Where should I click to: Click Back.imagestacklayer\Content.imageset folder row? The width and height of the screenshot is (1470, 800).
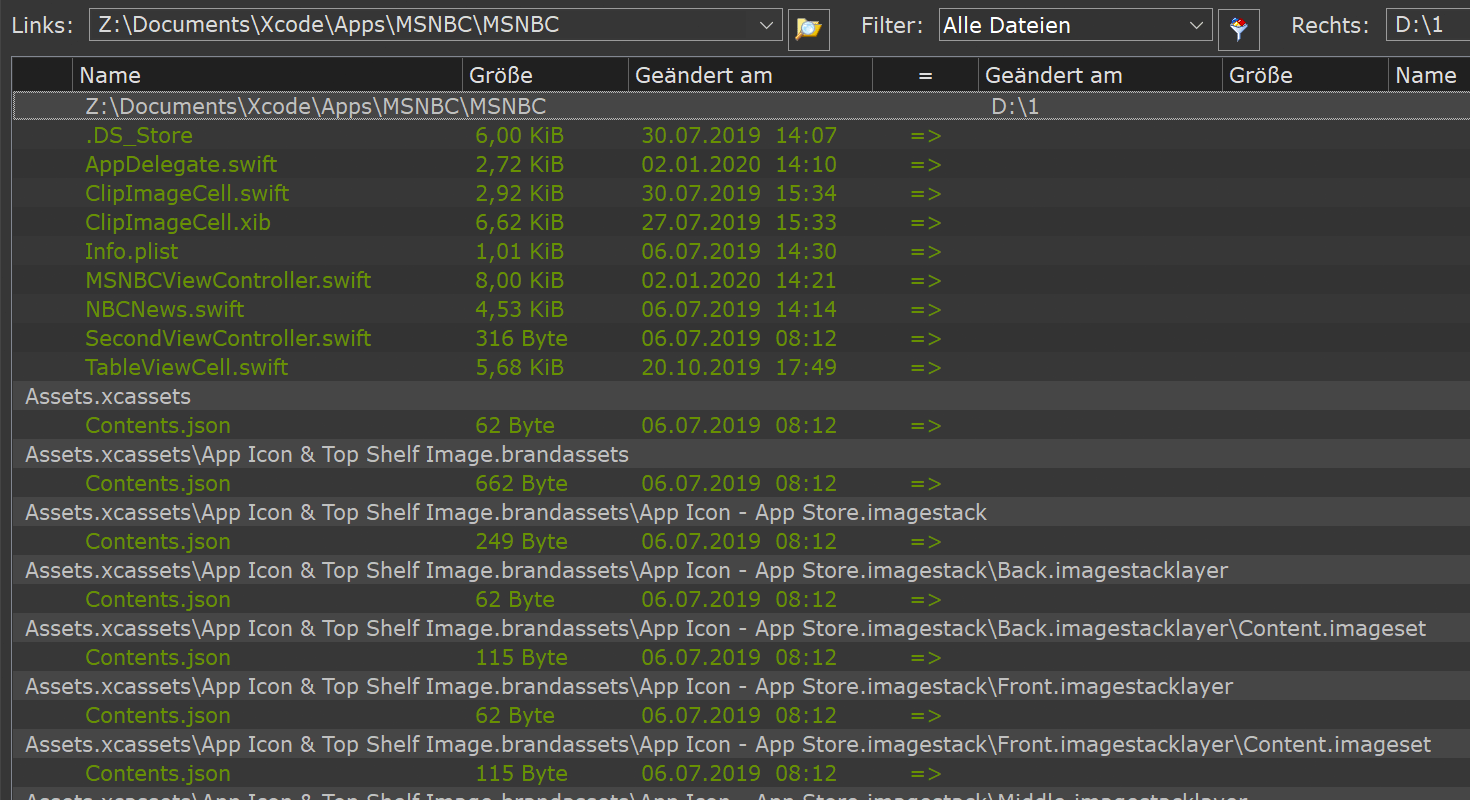click(741, 628)
